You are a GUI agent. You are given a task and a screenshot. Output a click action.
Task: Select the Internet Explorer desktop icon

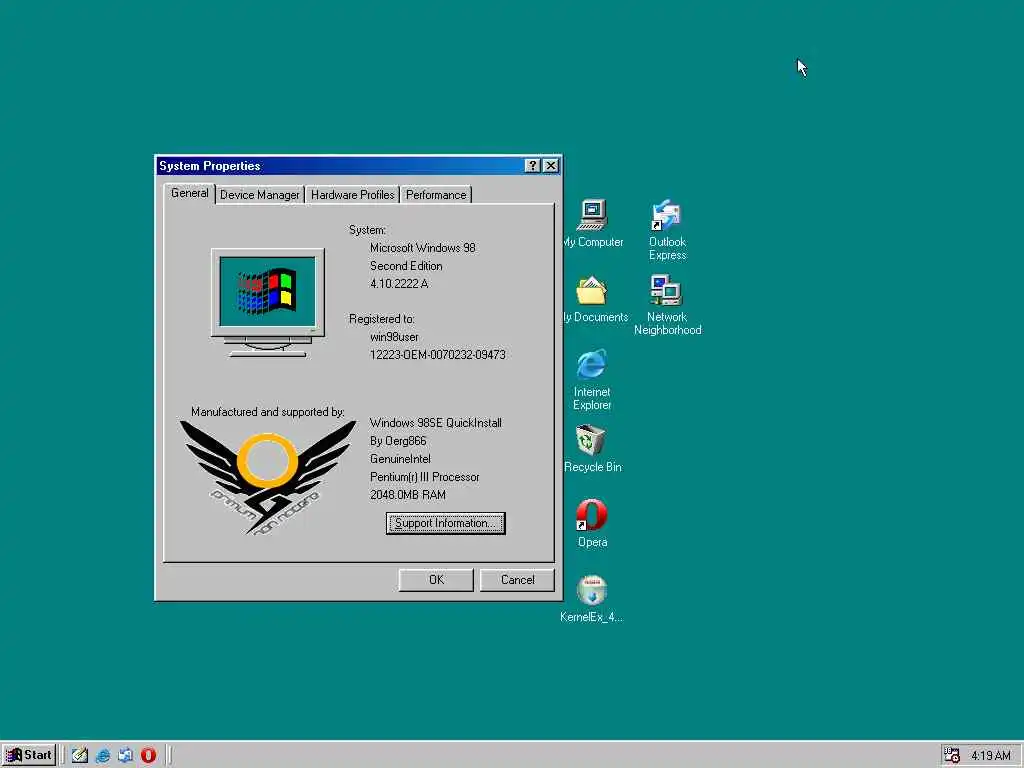592,379
